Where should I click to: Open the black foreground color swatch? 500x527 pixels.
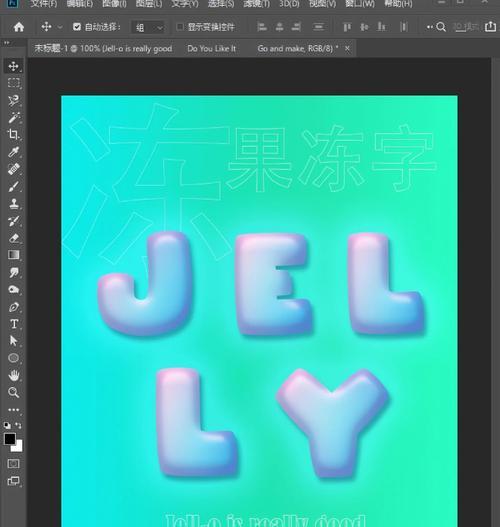coord(9,439)
